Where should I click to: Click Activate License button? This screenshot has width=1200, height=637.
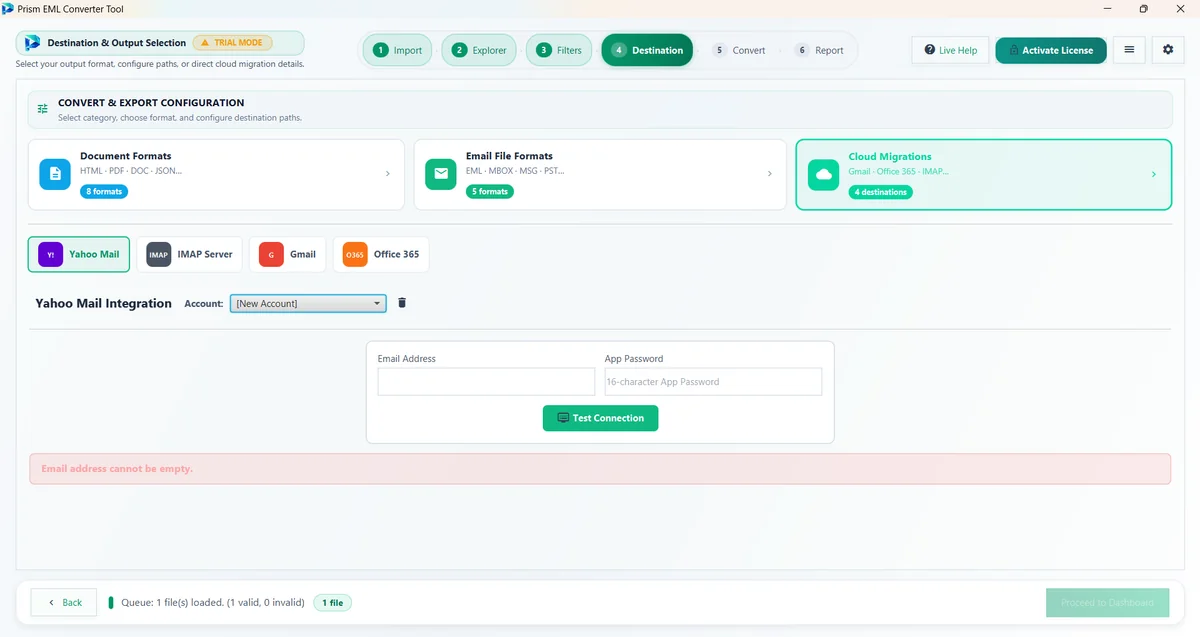(1051, 50)
